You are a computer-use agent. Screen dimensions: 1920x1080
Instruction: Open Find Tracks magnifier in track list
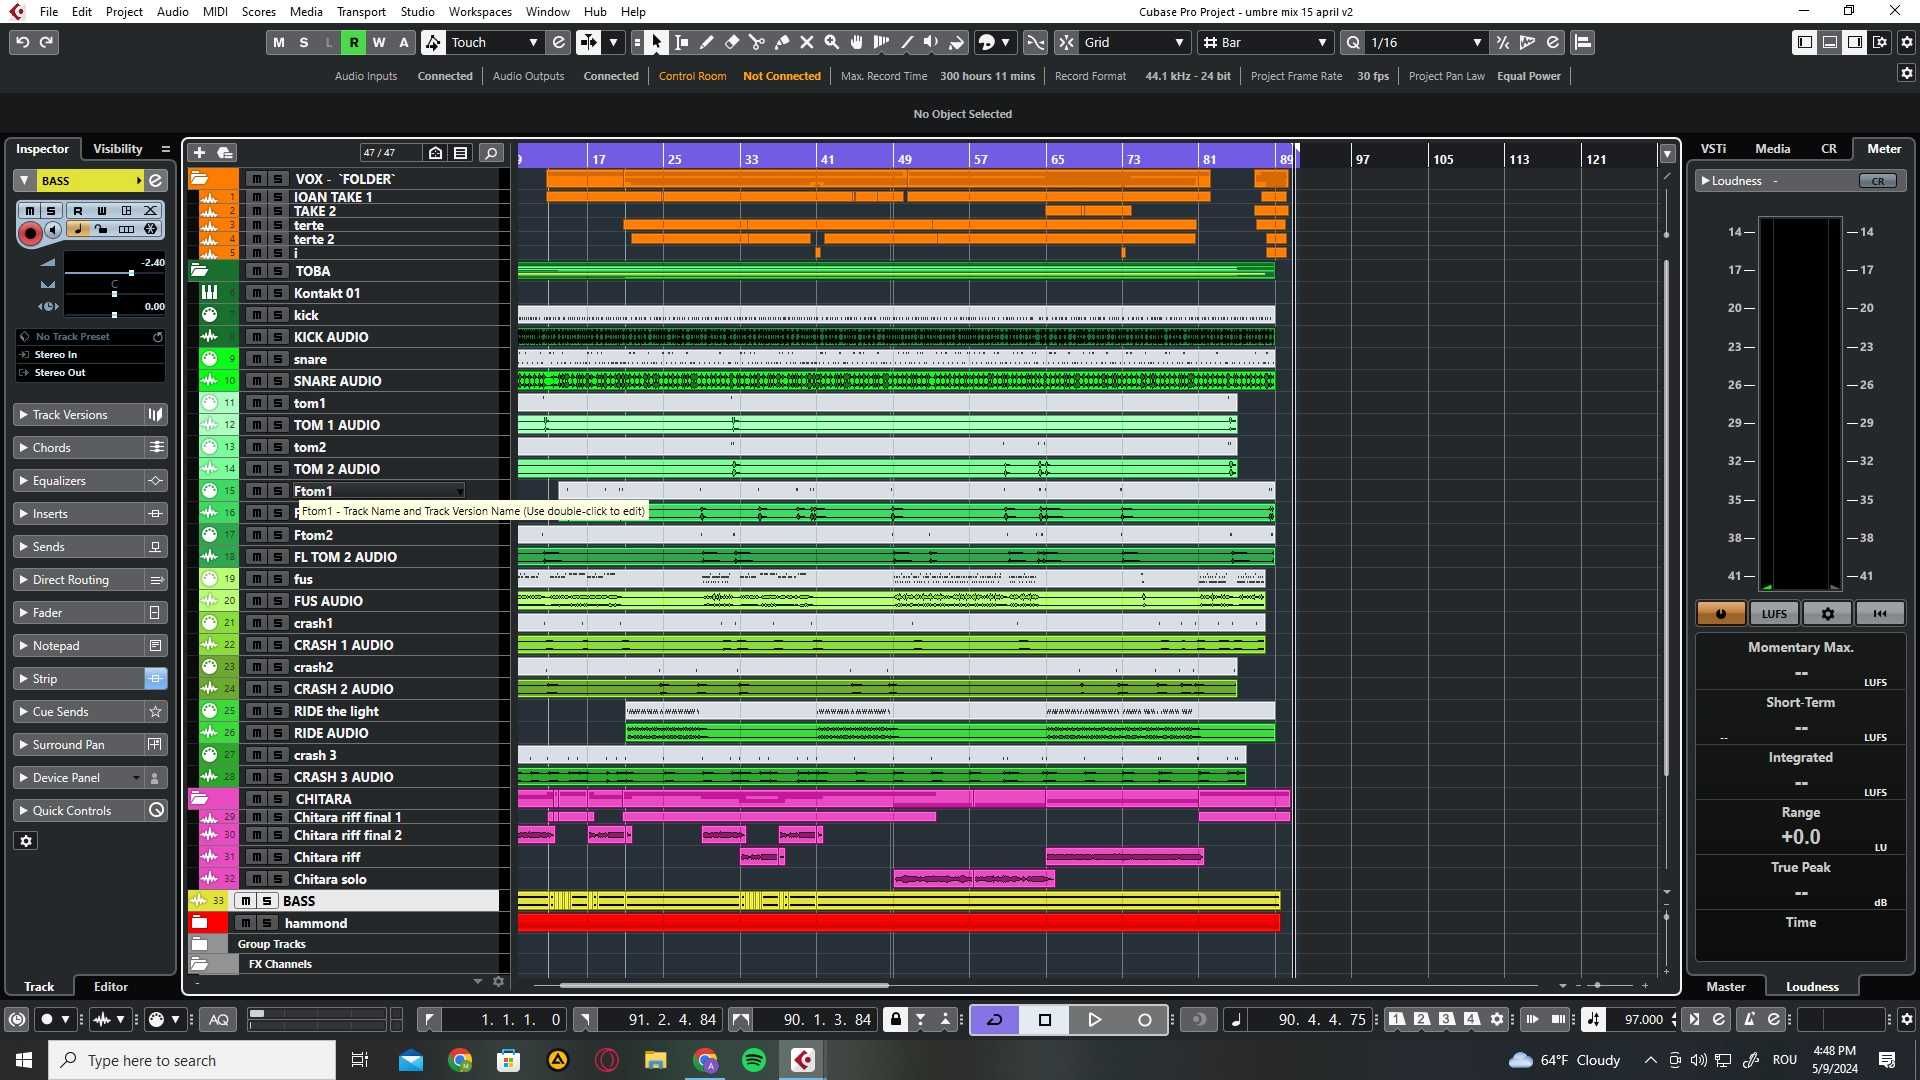click(491, 152)
